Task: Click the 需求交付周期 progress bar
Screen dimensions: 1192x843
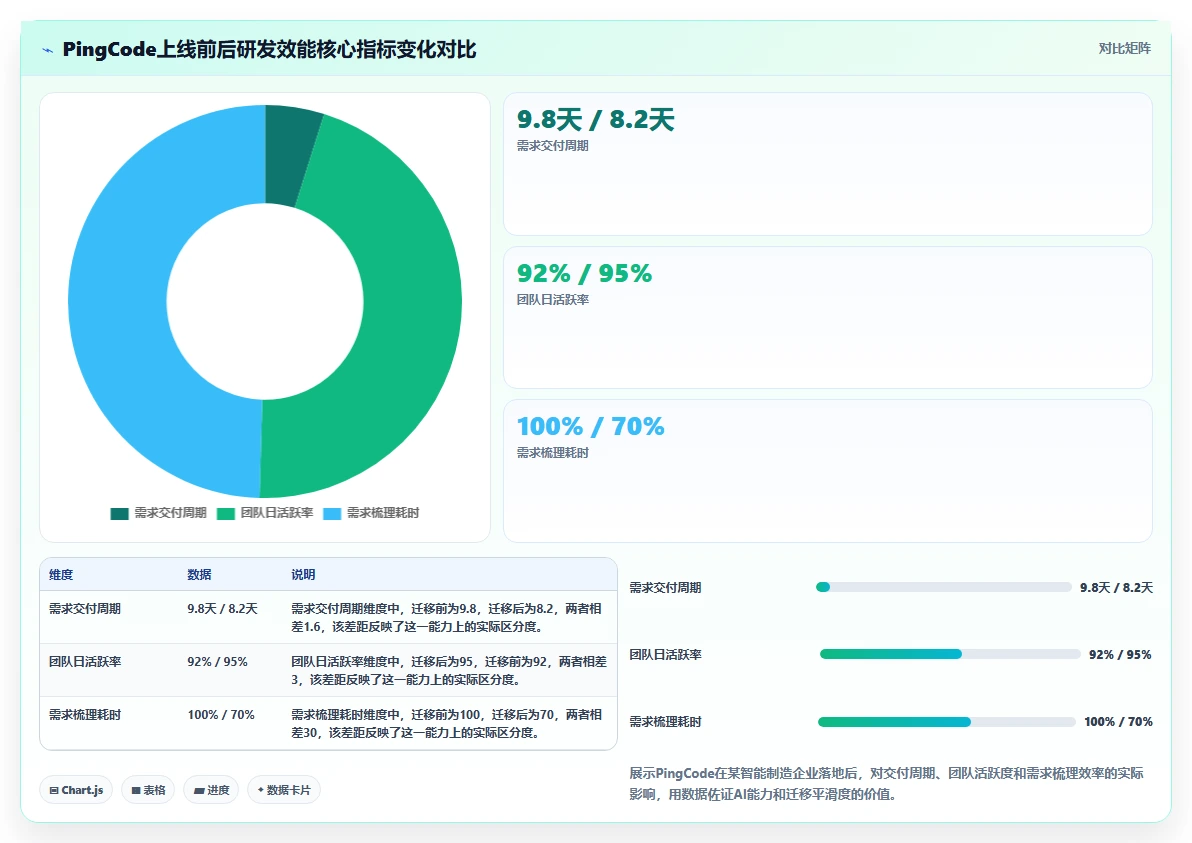Action: (943, 587)
